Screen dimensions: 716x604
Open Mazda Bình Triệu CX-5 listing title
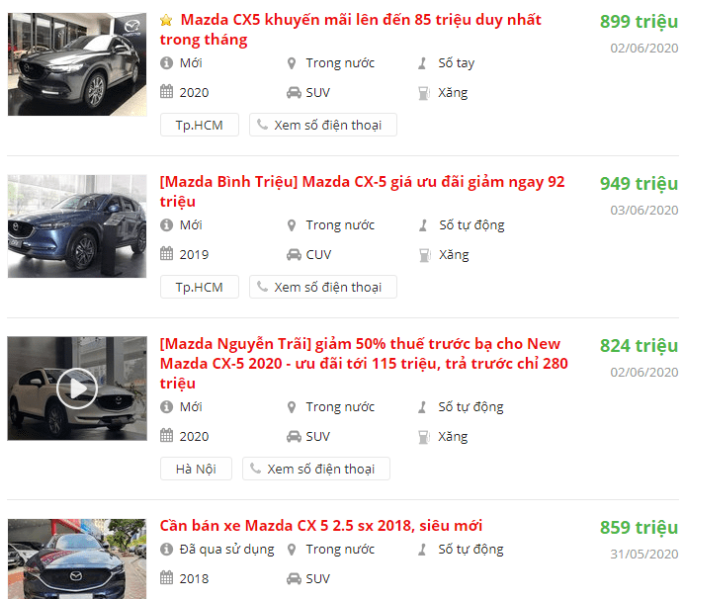[362, 191]
